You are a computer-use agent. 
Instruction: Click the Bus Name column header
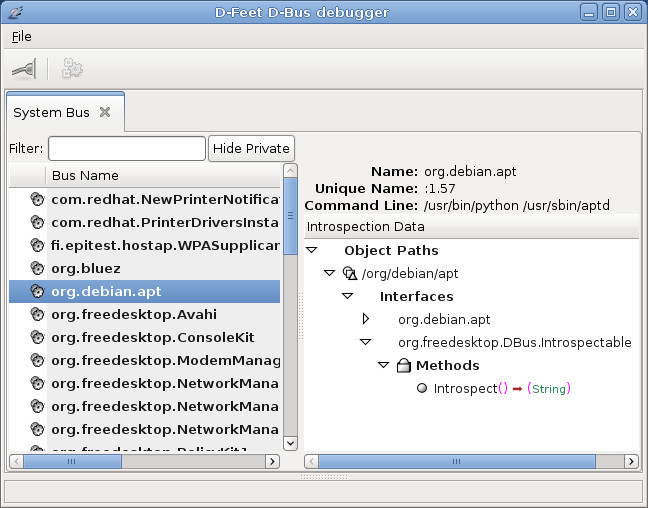click(163, 175)
